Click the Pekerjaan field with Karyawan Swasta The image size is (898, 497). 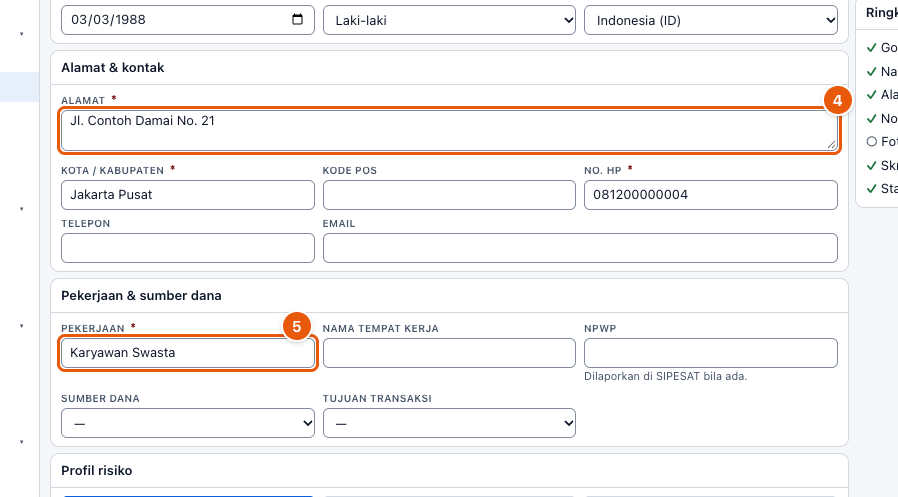pyautogui.click(x=188, y=353)
